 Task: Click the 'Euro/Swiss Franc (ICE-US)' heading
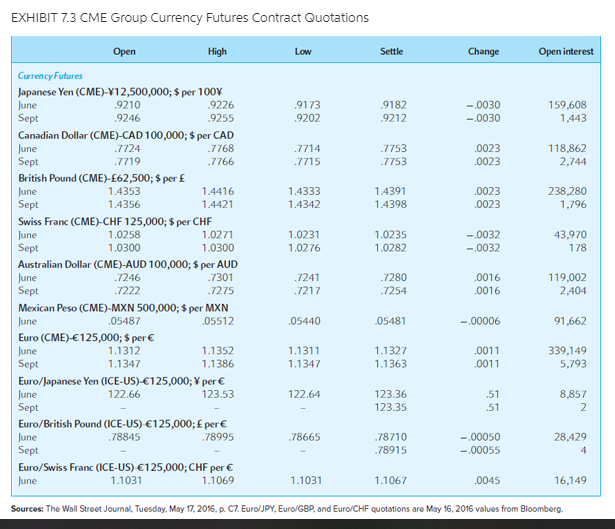126,467
